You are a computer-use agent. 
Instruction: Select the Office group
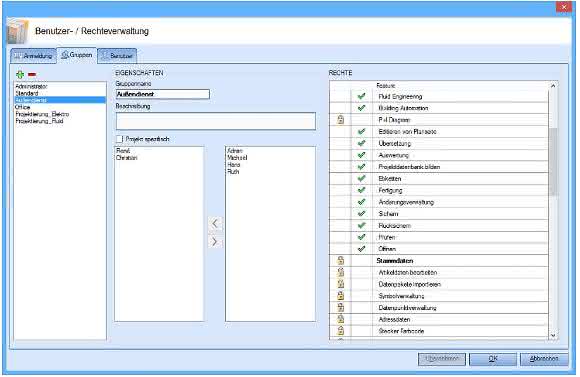(22, 107)
